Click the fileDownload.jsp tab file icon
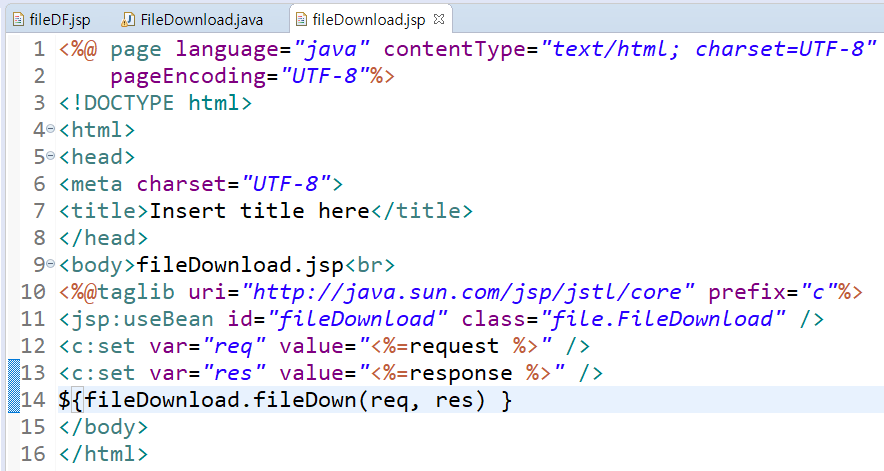 [302, 20]
